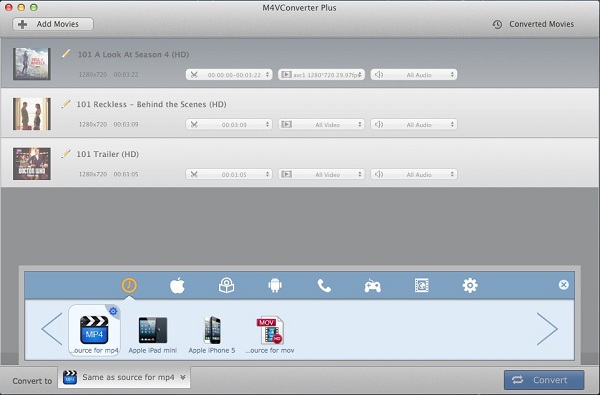Open settings gear on MP4 profile
The height and width of the screenshot is (395, 600).
[x=113, y=311]
